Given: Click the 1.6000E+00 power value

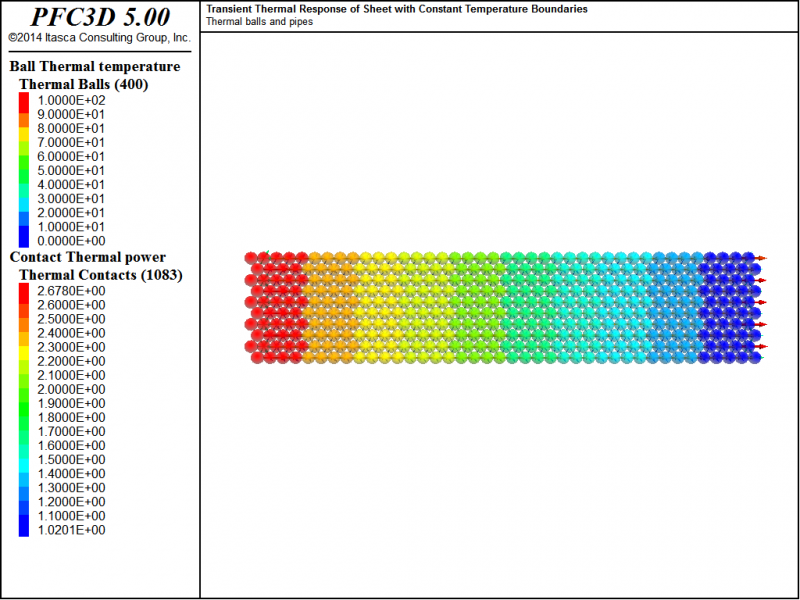Looking at the screenshot, I should tap(71, 445).
